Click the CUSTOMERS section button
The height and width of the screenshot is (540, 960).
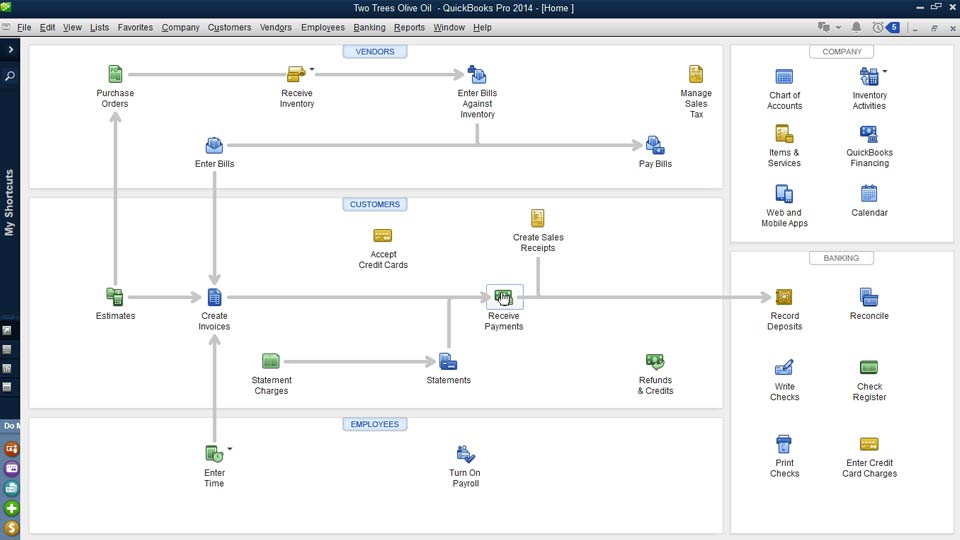coord(375,204)
